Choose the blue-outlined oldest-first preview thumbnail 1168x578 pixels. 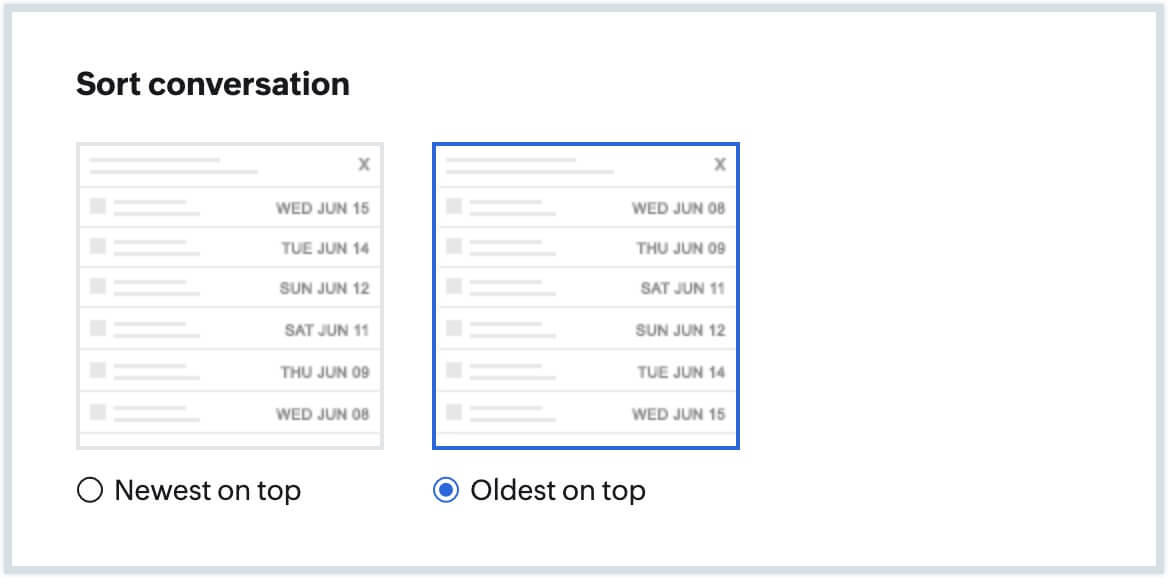586,296
